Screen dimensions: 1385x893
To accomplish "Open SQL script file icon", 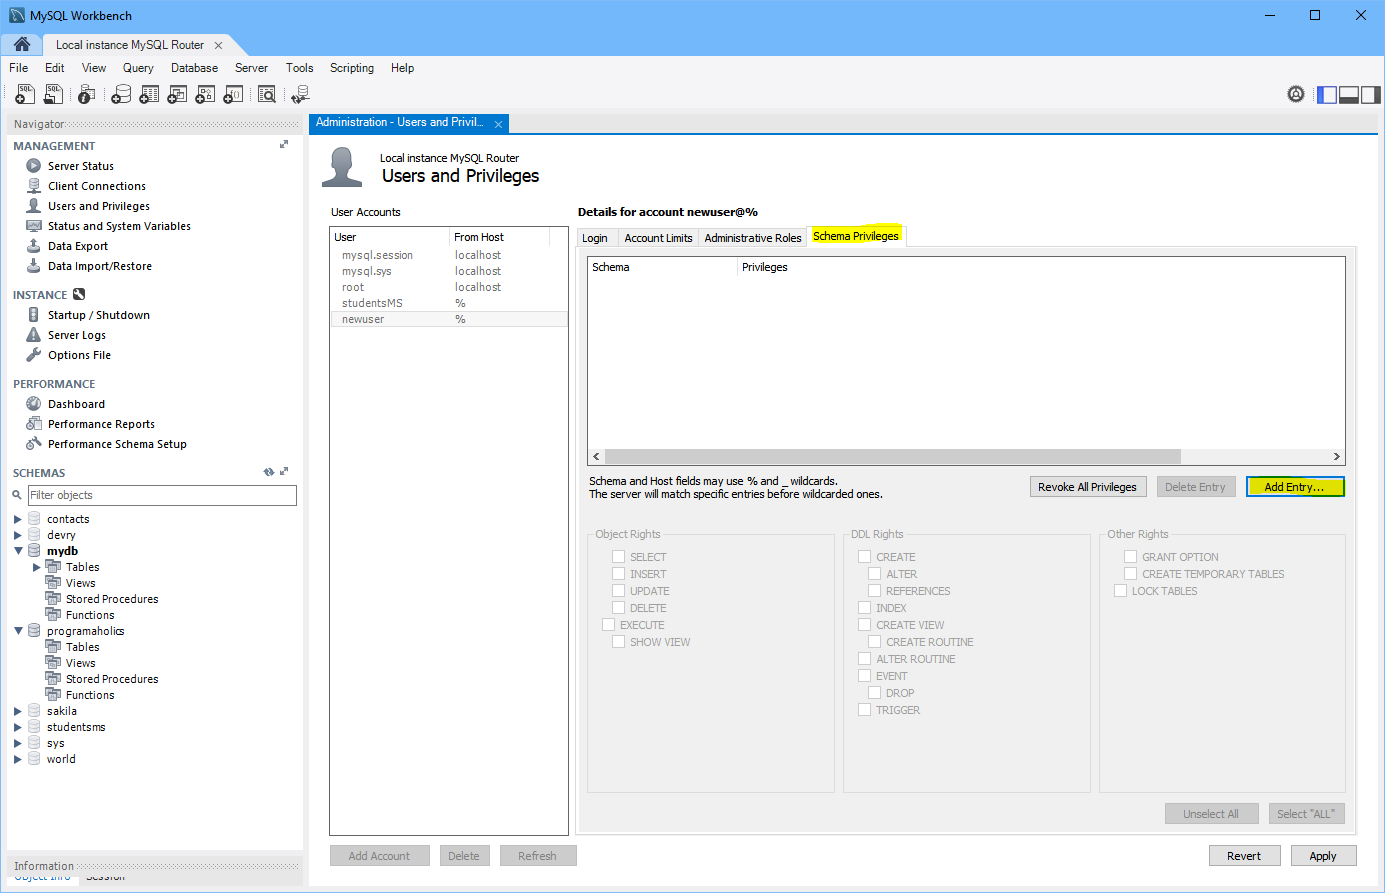I will click(53, 94).
